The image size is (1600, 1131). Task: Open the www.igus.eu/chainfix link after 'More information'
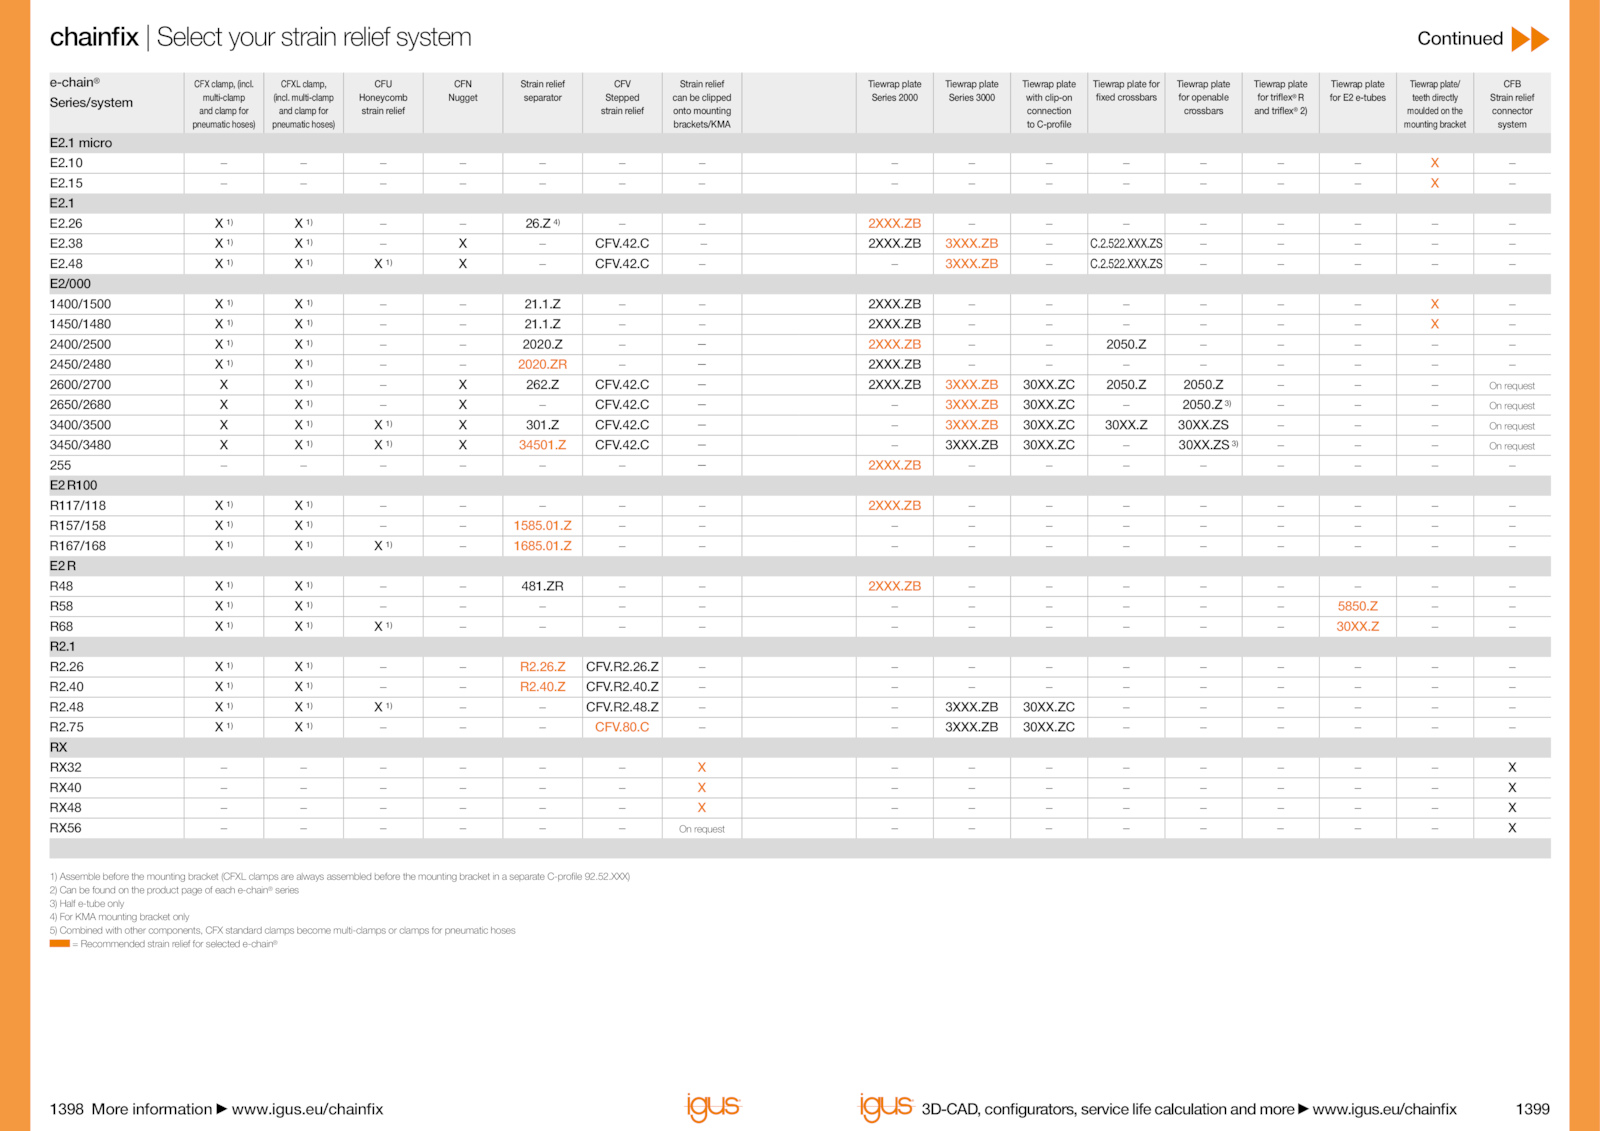click(x=307, y=1109)
